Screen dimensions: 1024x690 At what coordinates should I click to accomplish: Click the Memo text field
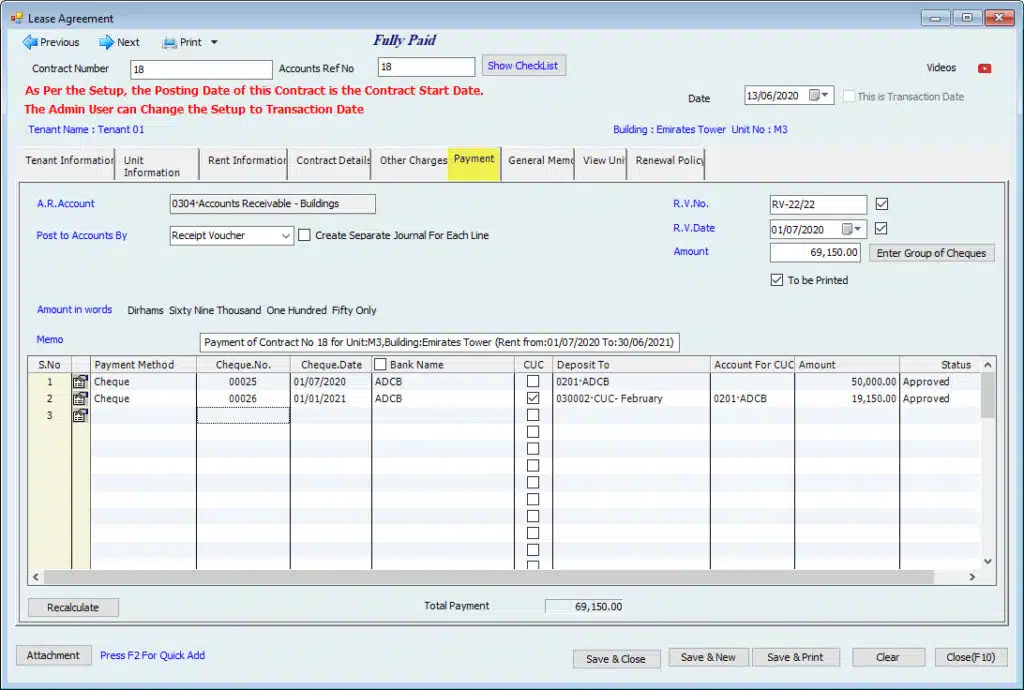point(440,343)
